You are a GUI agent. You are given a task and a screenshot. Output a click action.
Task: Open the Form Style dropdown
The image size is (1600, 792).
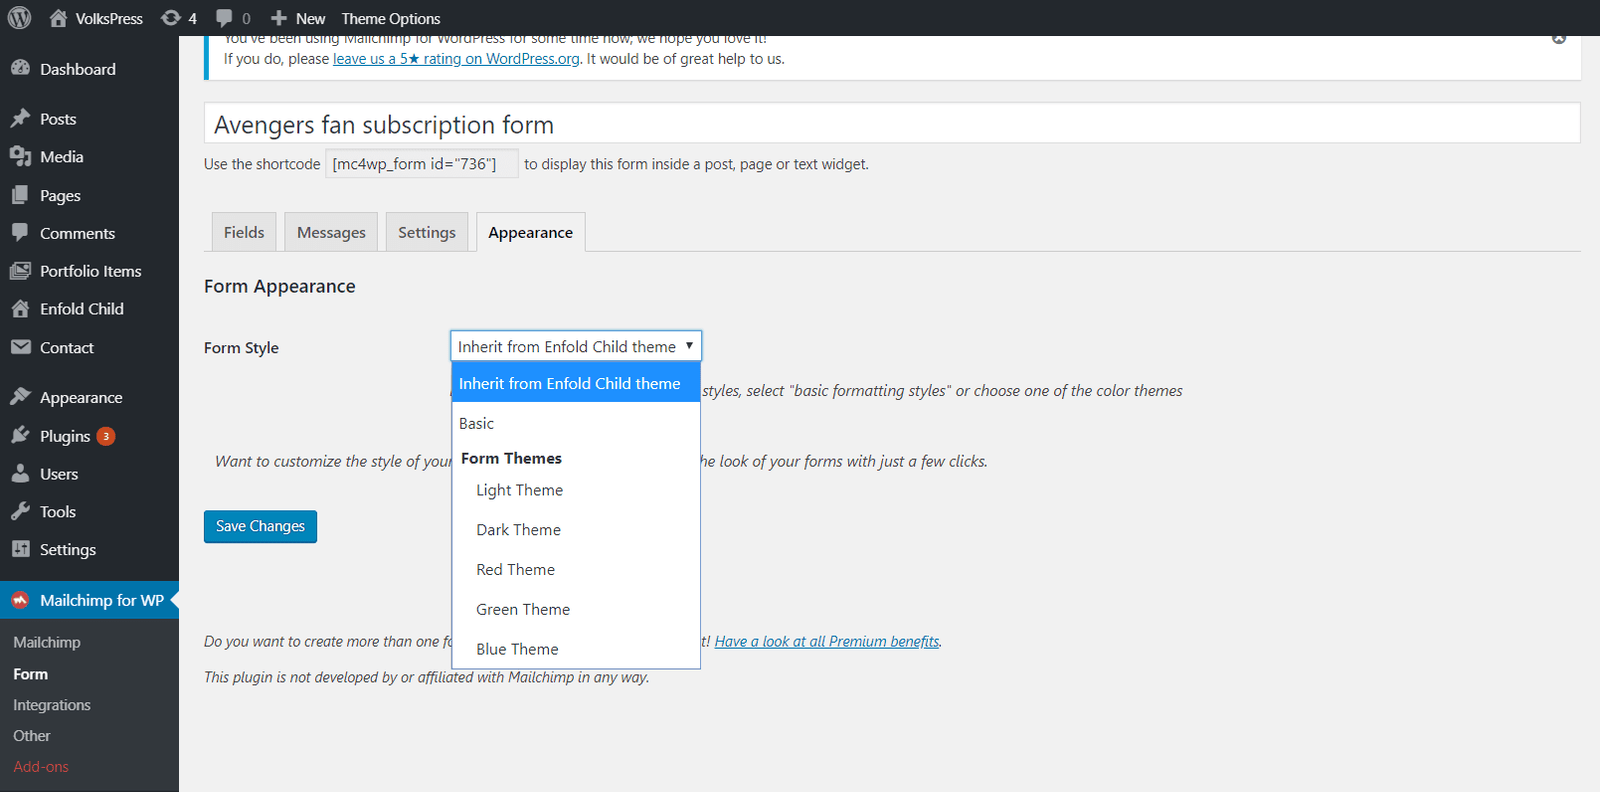tap(576, 346)
